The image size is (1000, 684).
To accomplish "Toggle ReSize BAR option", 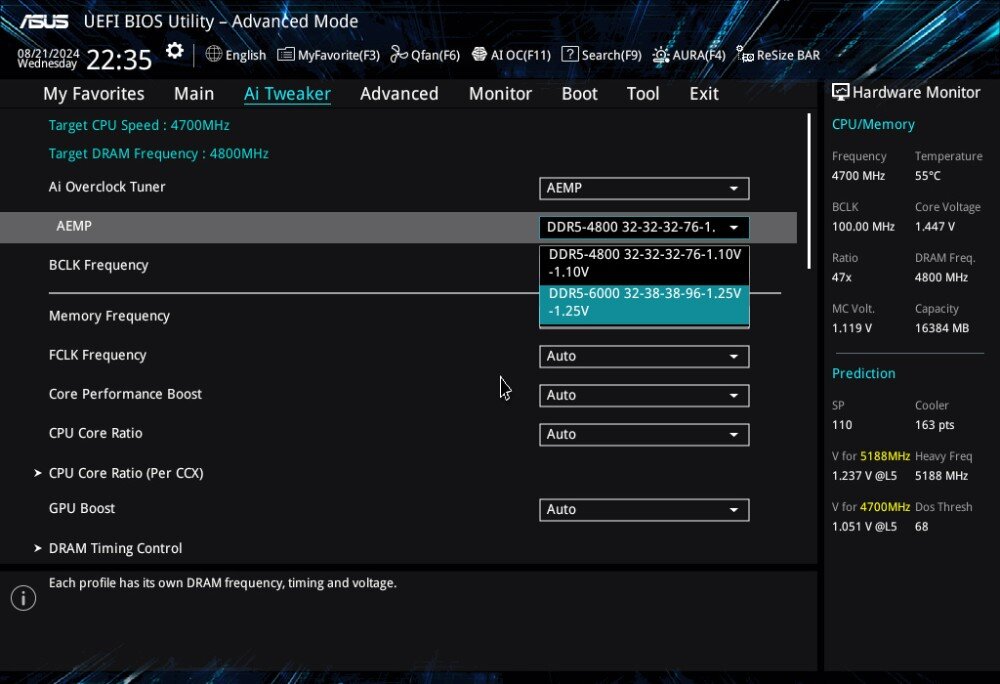I will coord(778,55).
